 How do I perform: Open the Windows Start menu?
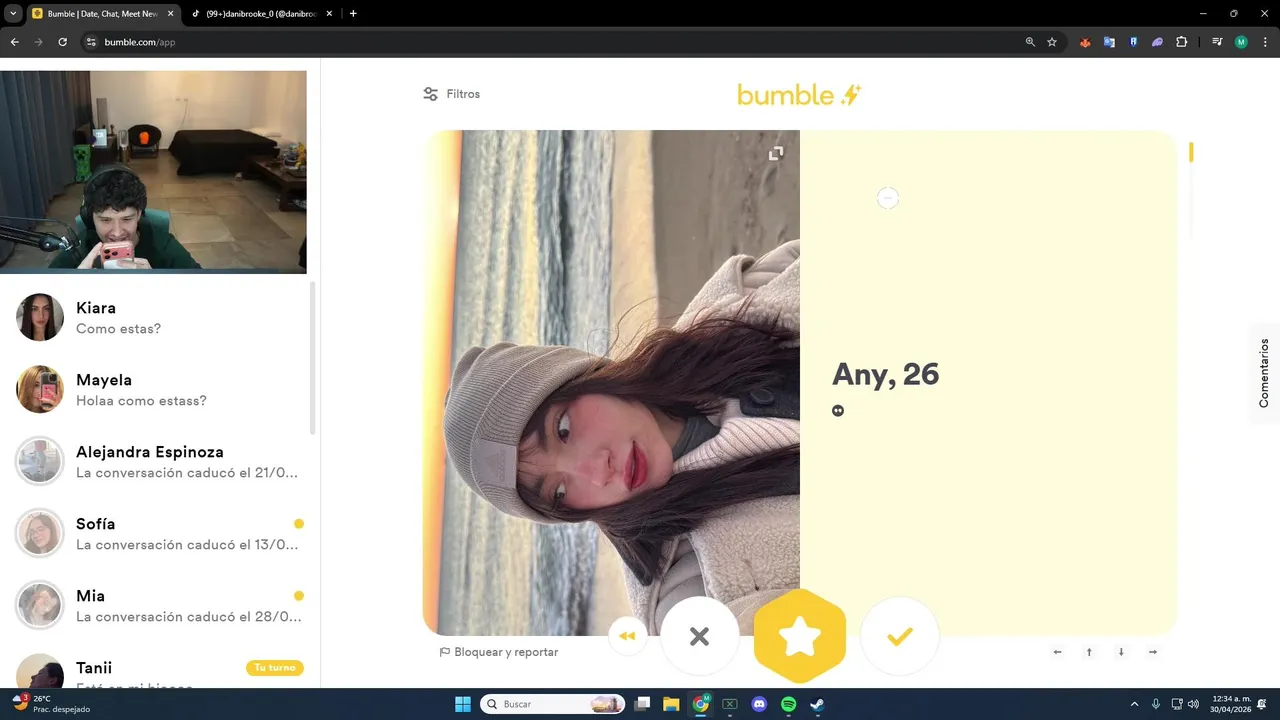(463, 704)
